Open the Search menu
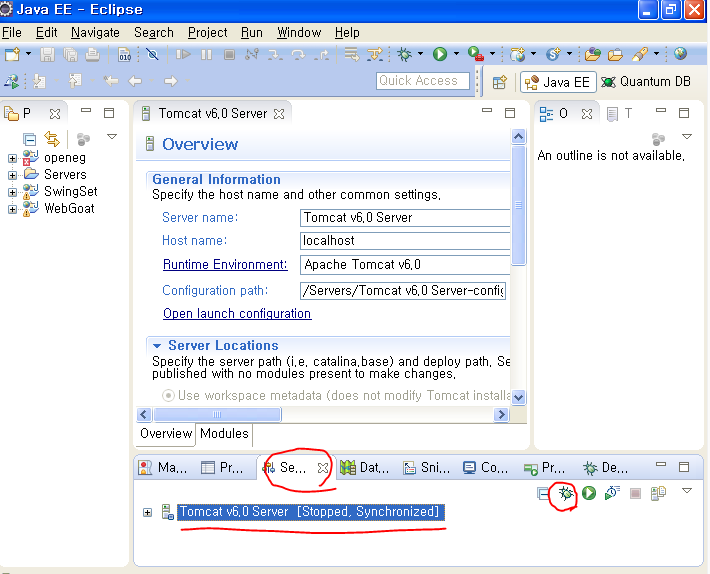Screen dimensions: 710x574 click(154, 33)
